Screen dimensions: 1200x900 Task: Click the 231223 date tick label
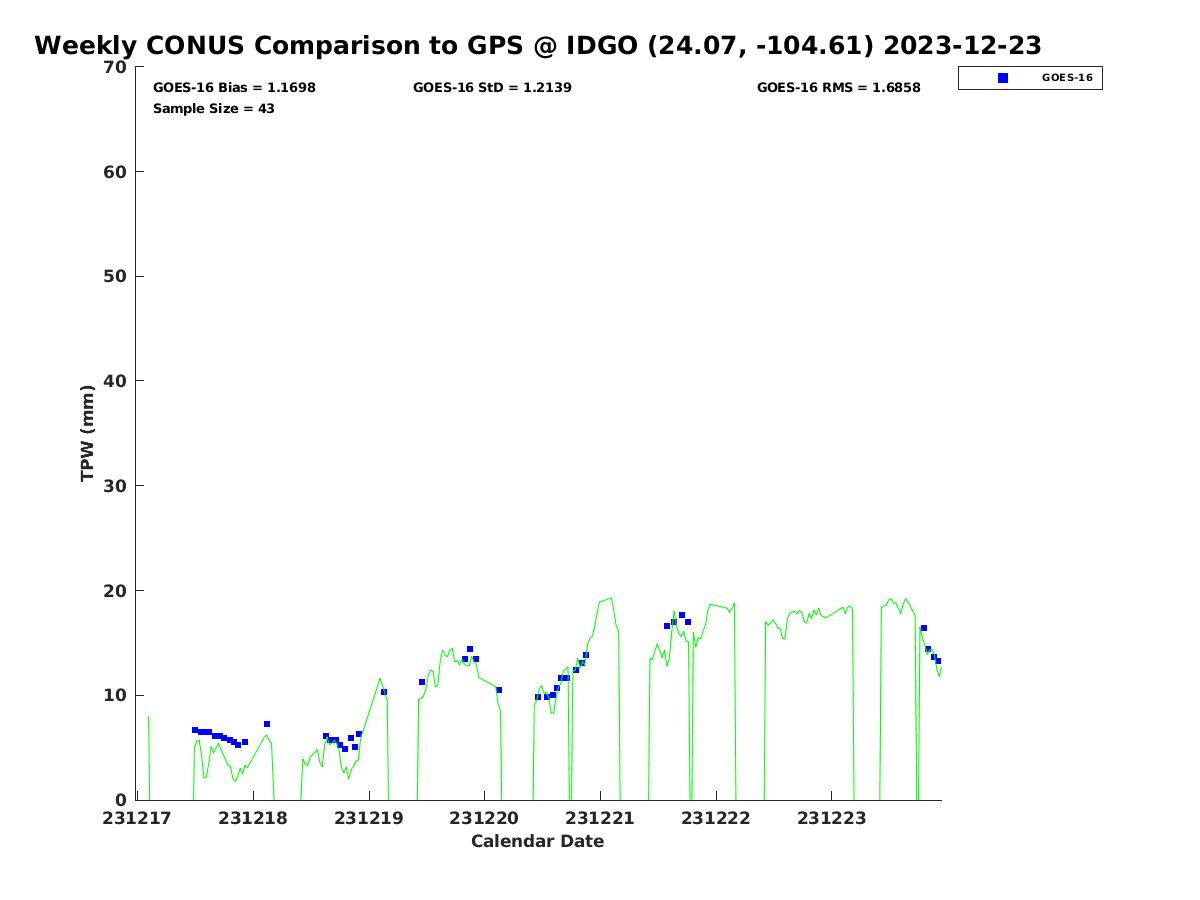tap(831, 818)
